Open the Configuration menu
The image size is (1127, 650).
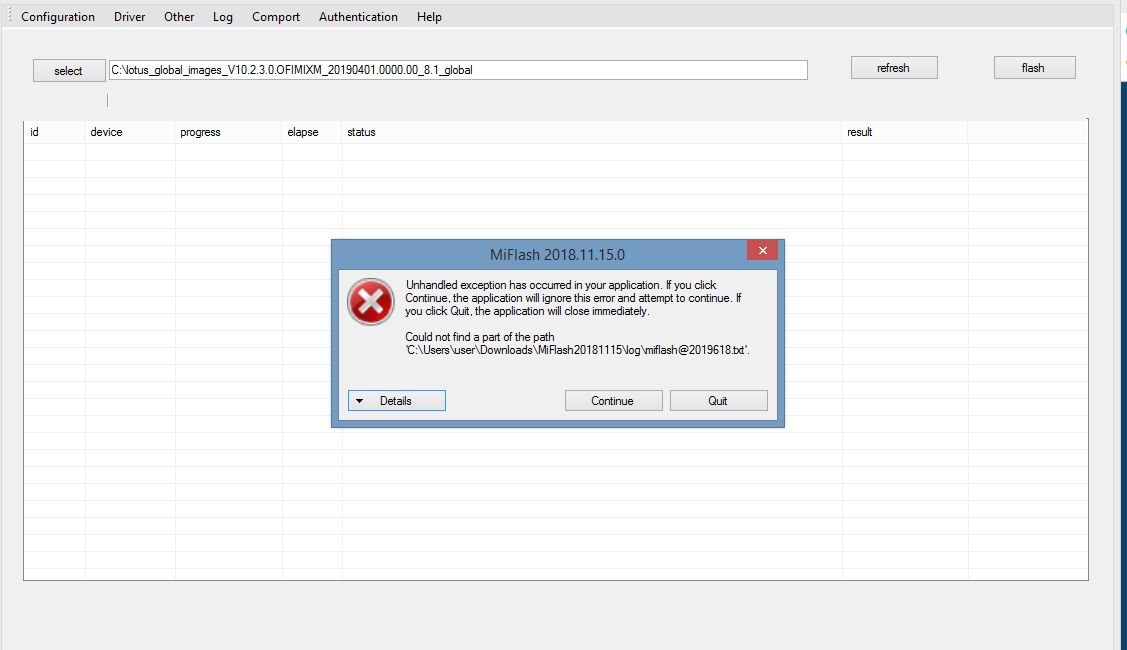(58, 17)
